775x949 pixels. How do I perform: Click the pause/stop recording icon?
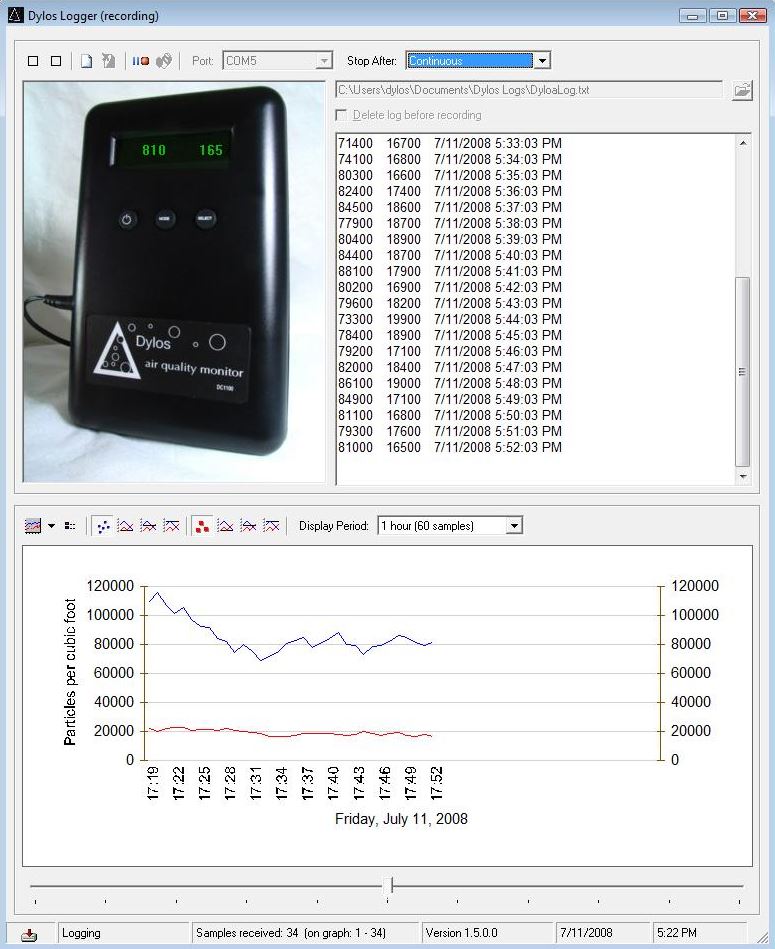[x=141, y=61]
